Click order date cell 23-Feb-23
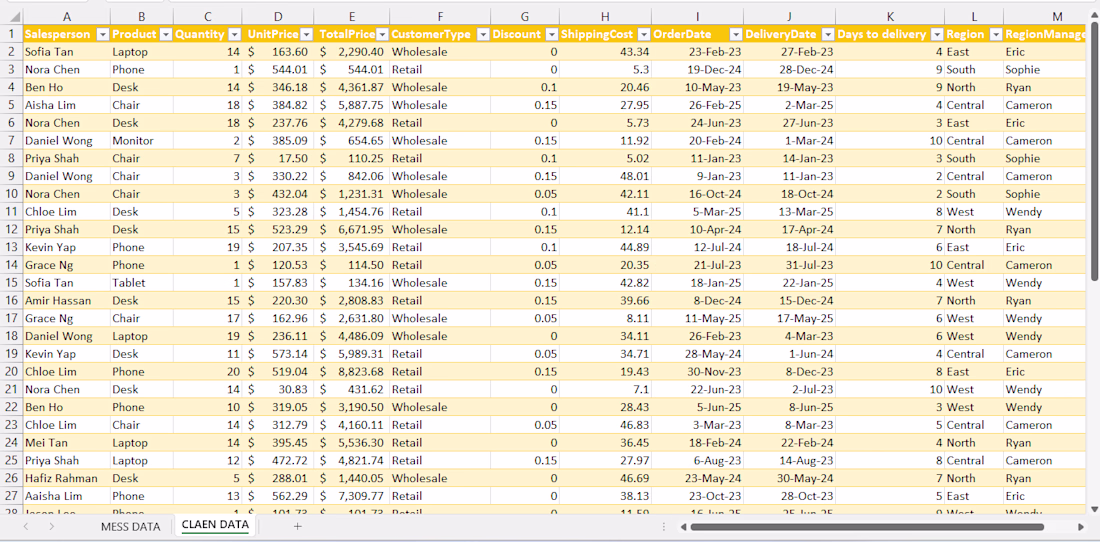 (697, 51)
